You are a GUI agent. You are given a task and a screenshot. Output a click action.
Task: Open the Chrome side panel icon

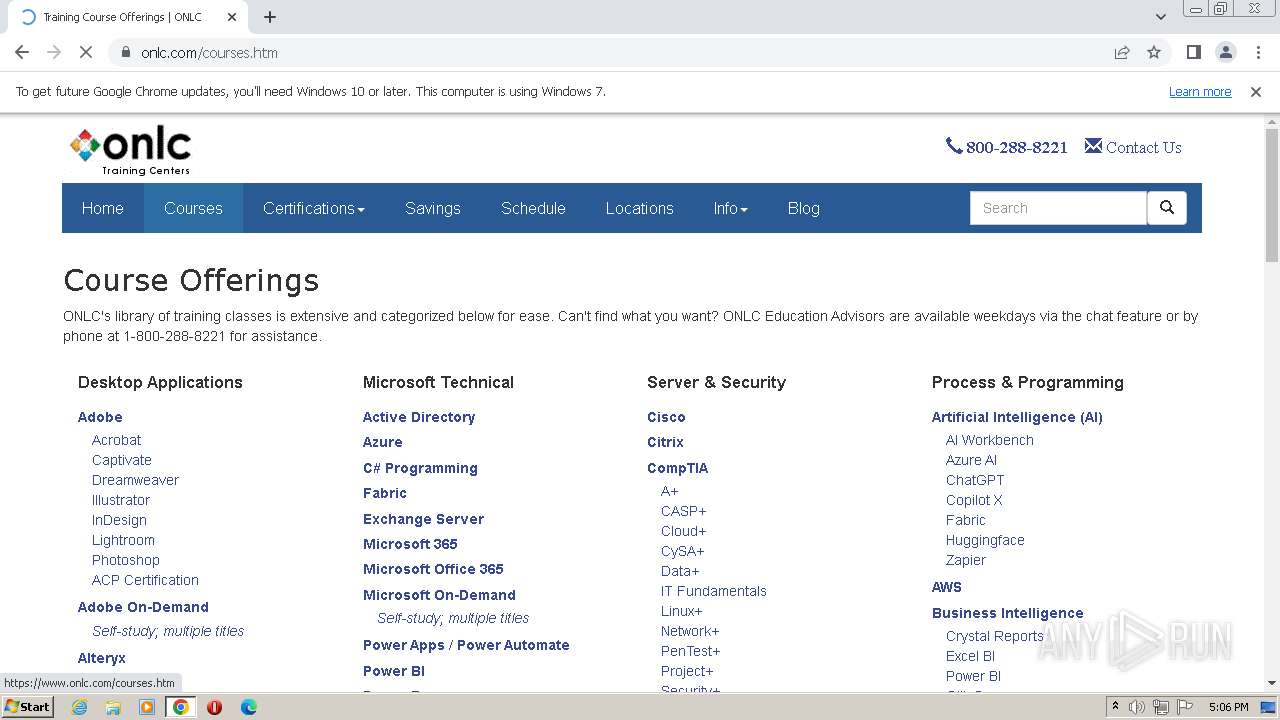[1193, 52]
